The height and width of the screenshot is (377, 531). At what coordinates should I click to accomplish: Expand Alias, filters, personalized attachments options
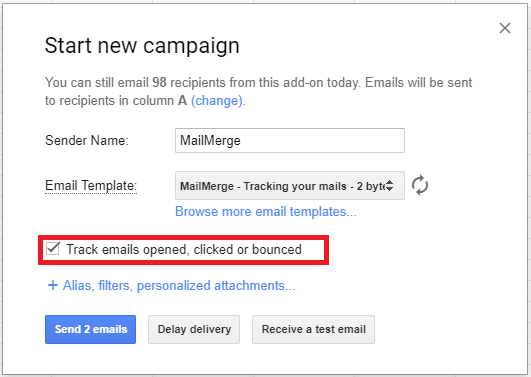[x=179, y=286]
